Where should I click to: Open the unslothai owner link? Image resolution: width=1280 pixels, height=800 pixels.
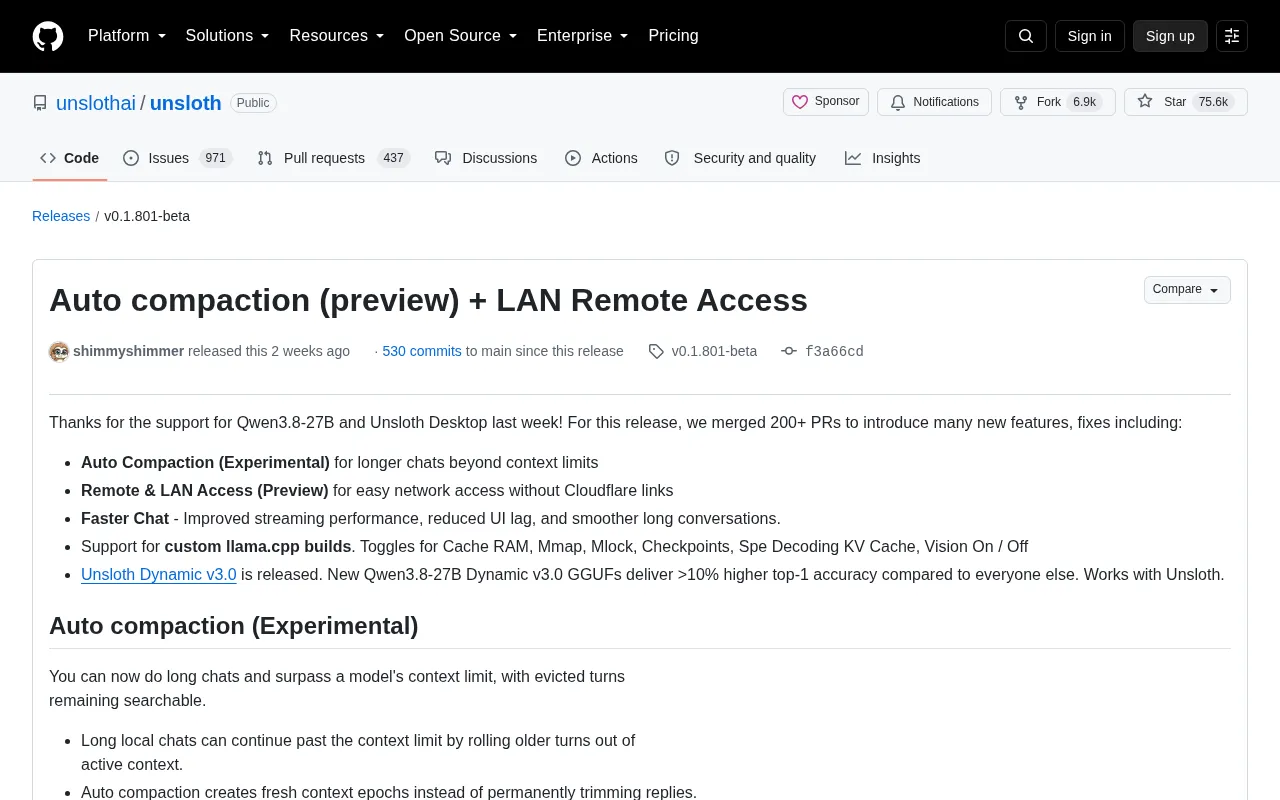coord(96,103)
